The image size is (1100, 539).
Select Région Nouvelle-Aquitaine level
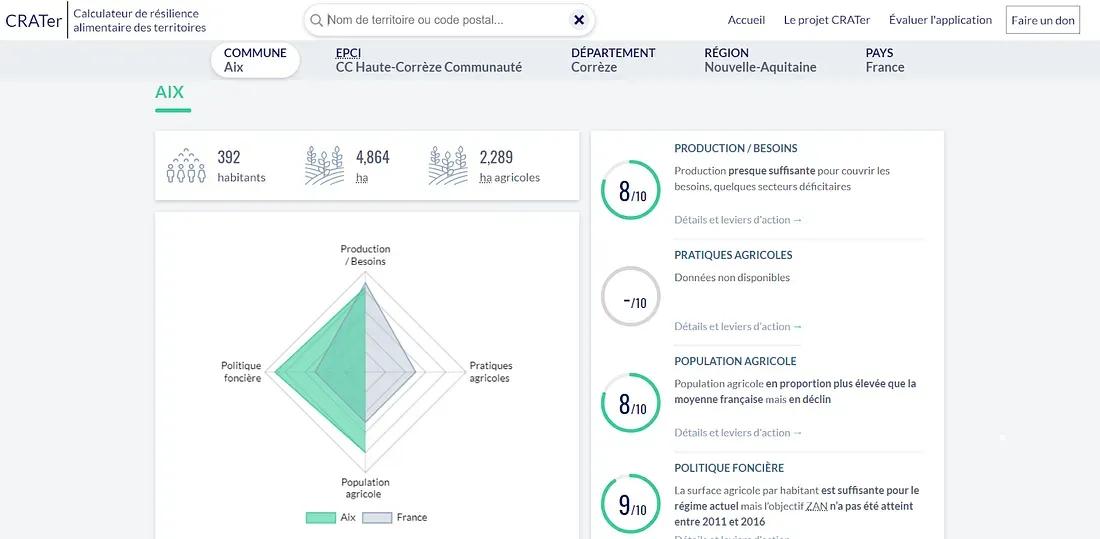(x=760, y=60)
